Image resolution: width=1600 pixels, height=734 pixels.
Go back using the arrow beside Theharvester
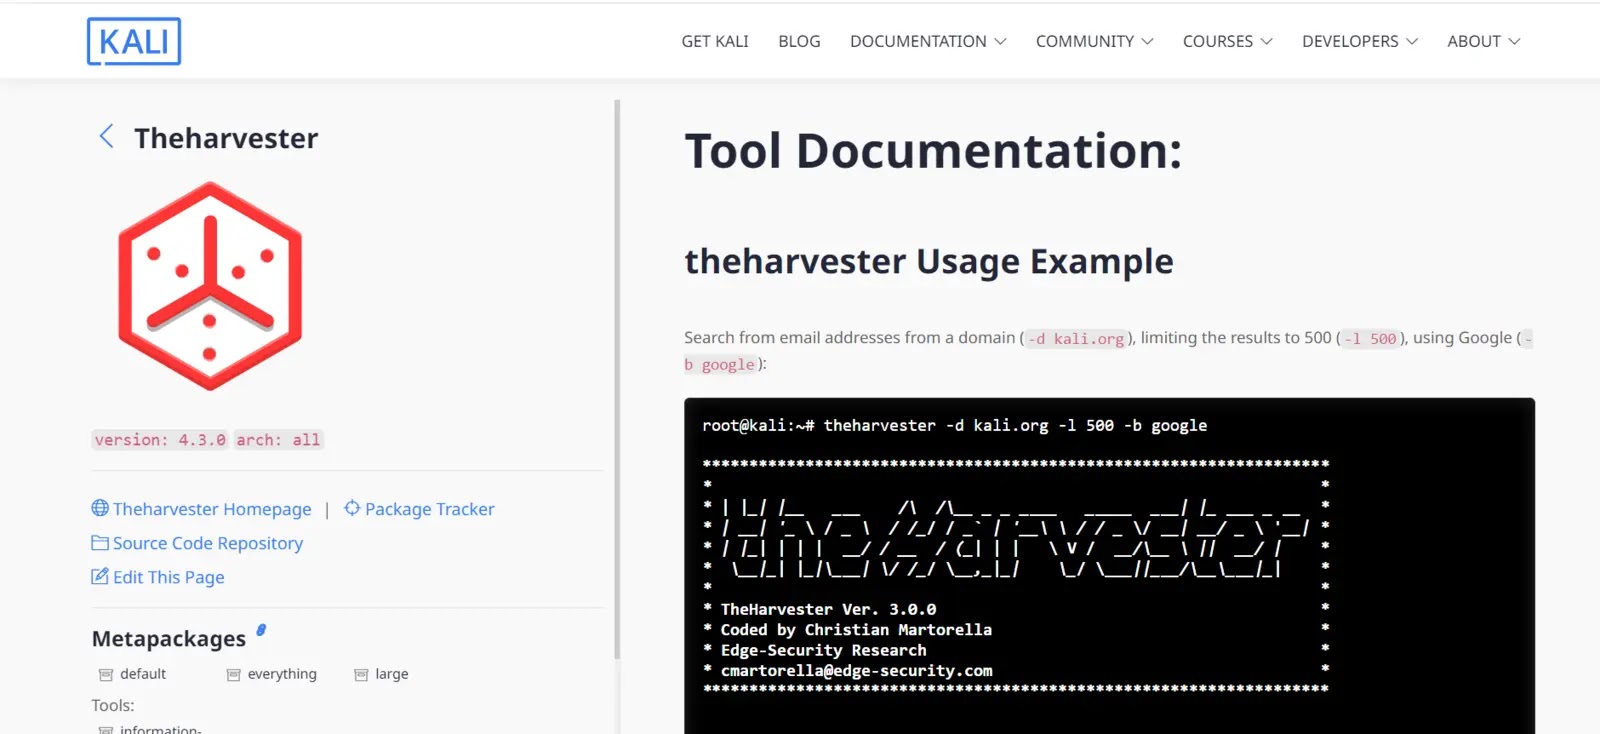click(x=106, y=137)
